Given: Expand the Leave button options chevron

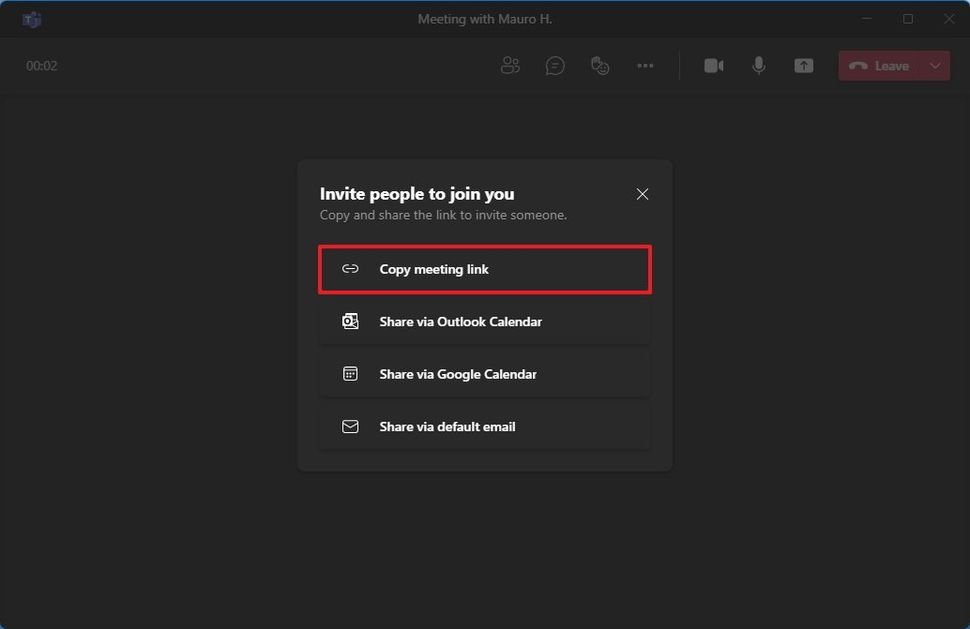Looking at the screenshot, I should [932, 65].
